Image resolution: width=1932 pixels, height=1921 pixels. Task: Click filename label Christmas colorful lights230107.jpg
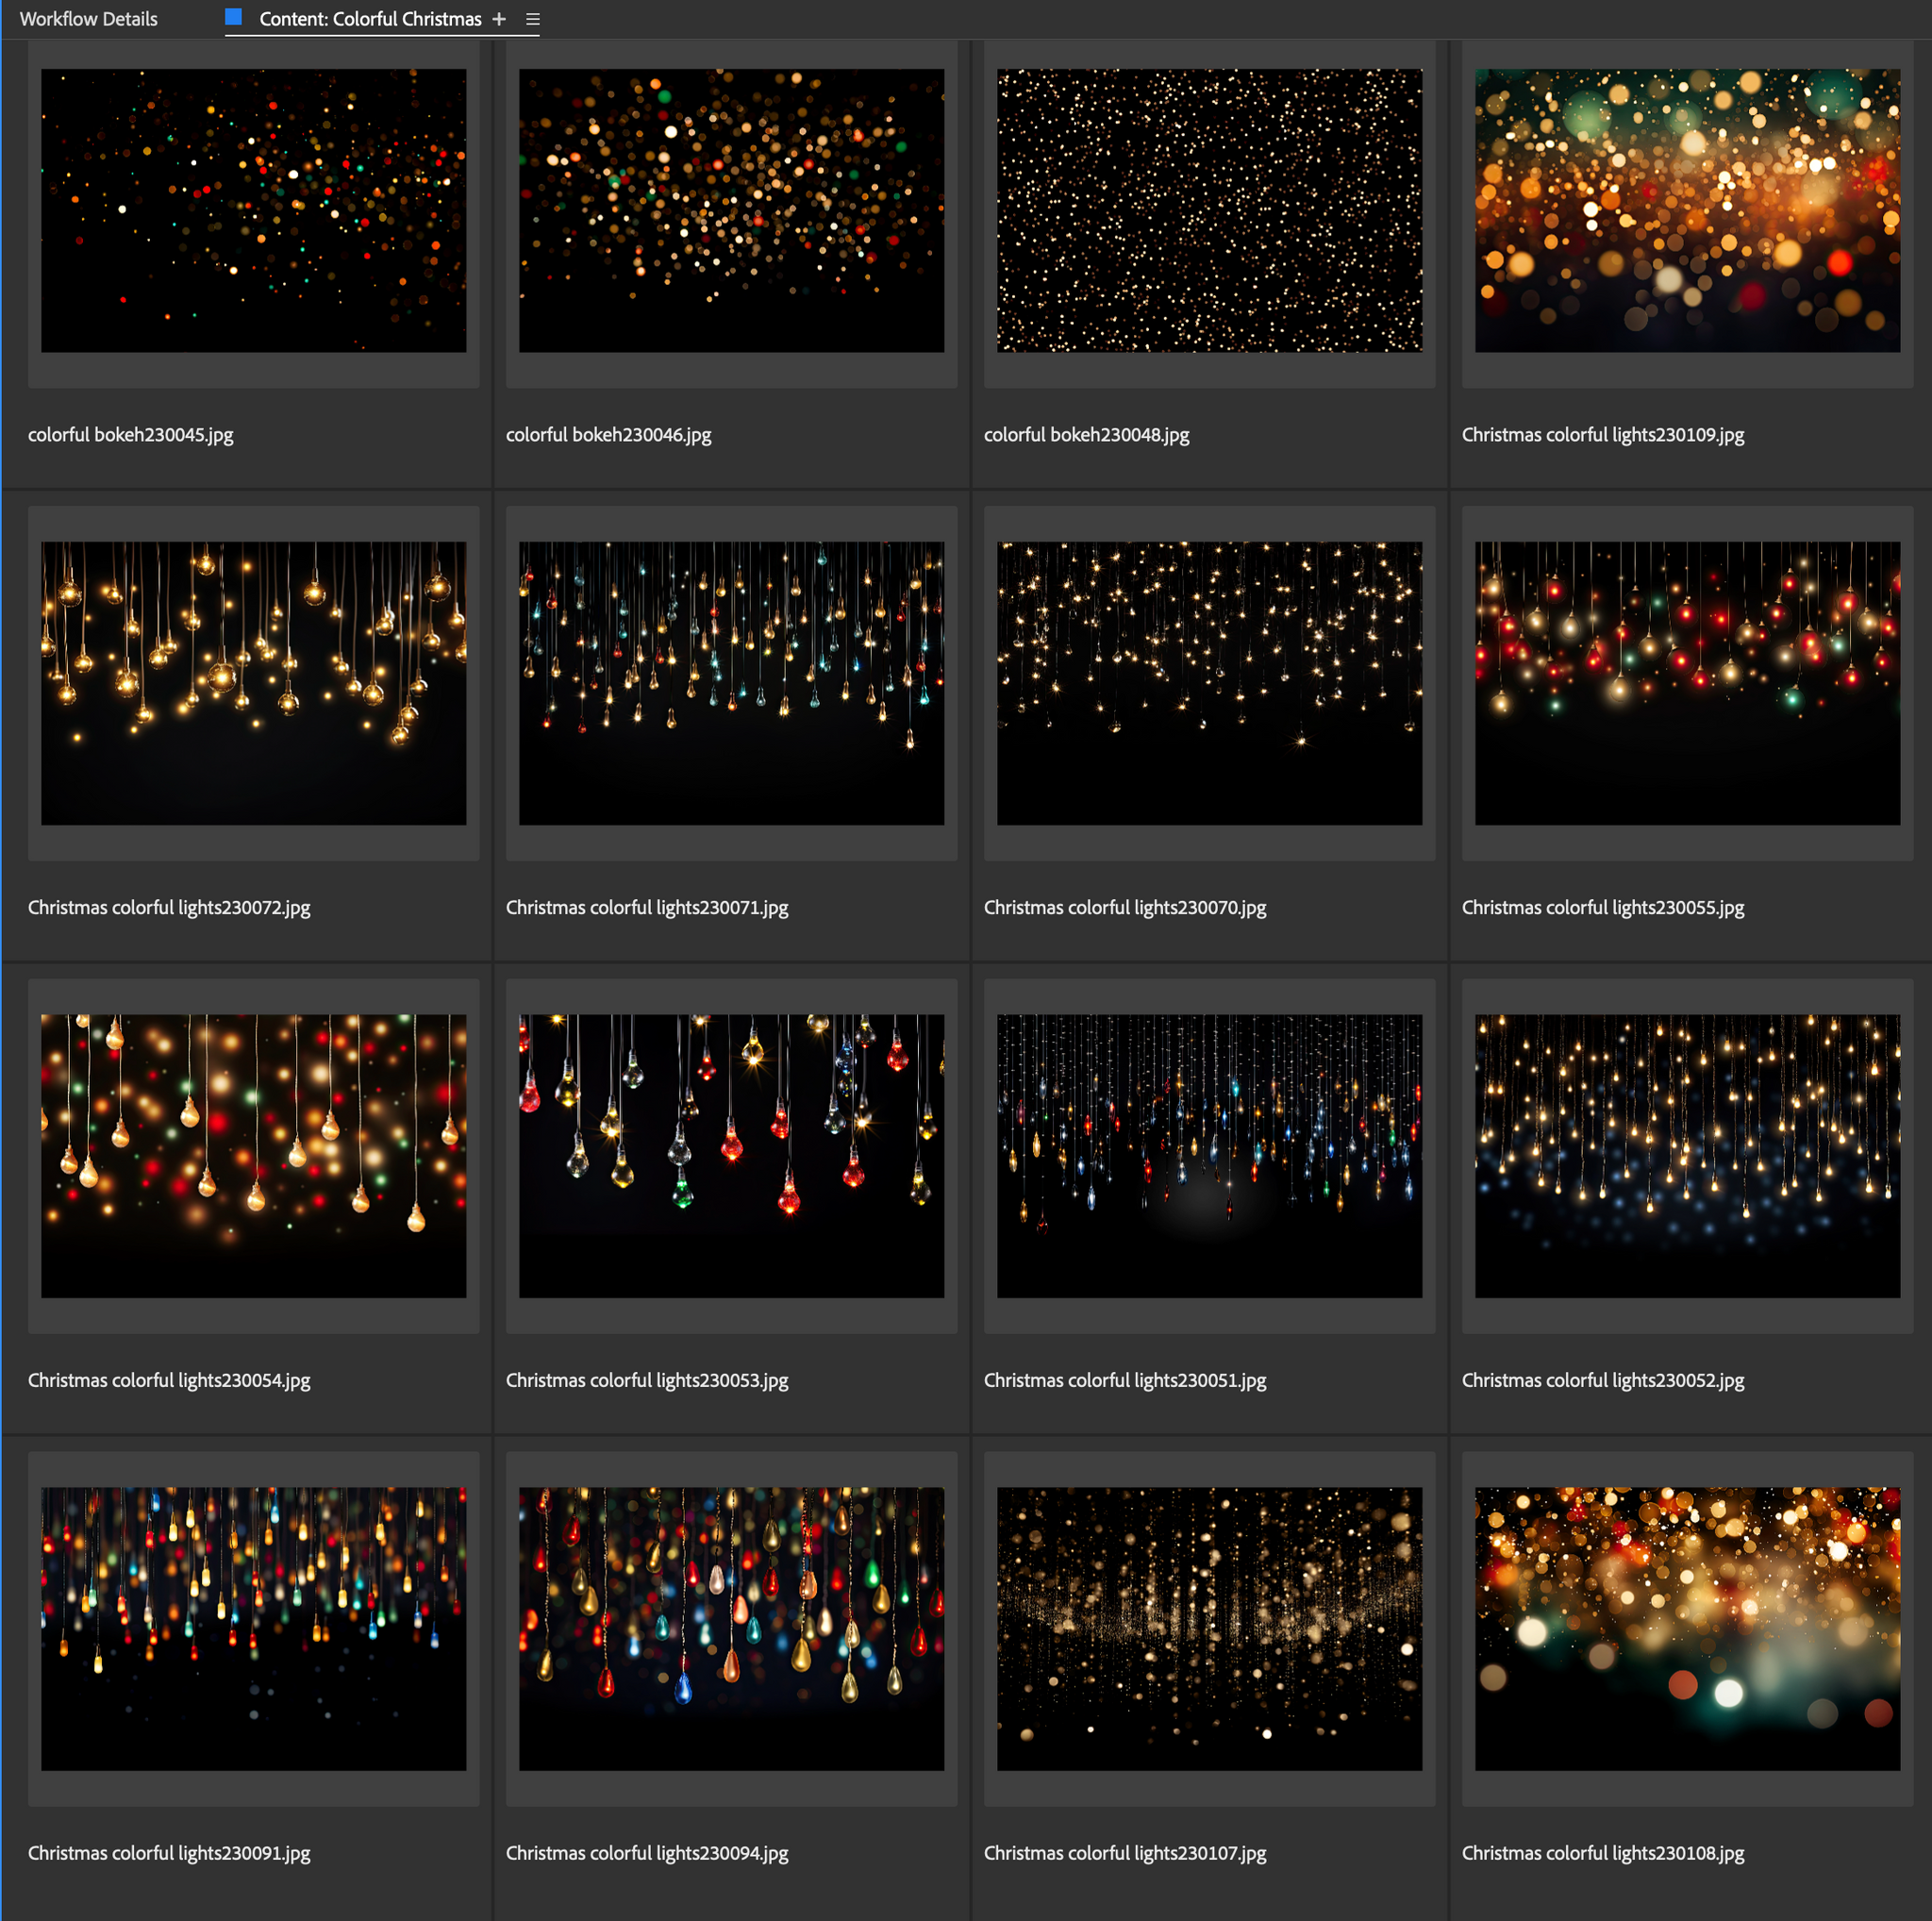coord(1125,1853)
